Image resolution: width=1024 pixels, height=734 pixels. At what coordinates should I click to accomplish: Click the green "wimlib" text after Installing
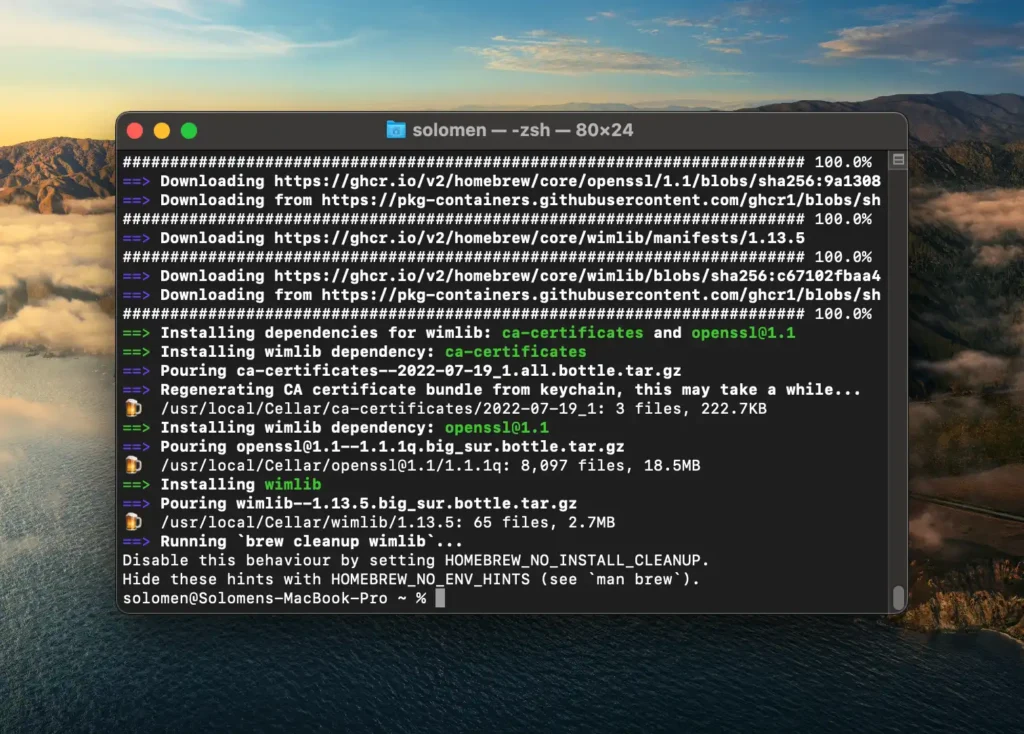293,485
